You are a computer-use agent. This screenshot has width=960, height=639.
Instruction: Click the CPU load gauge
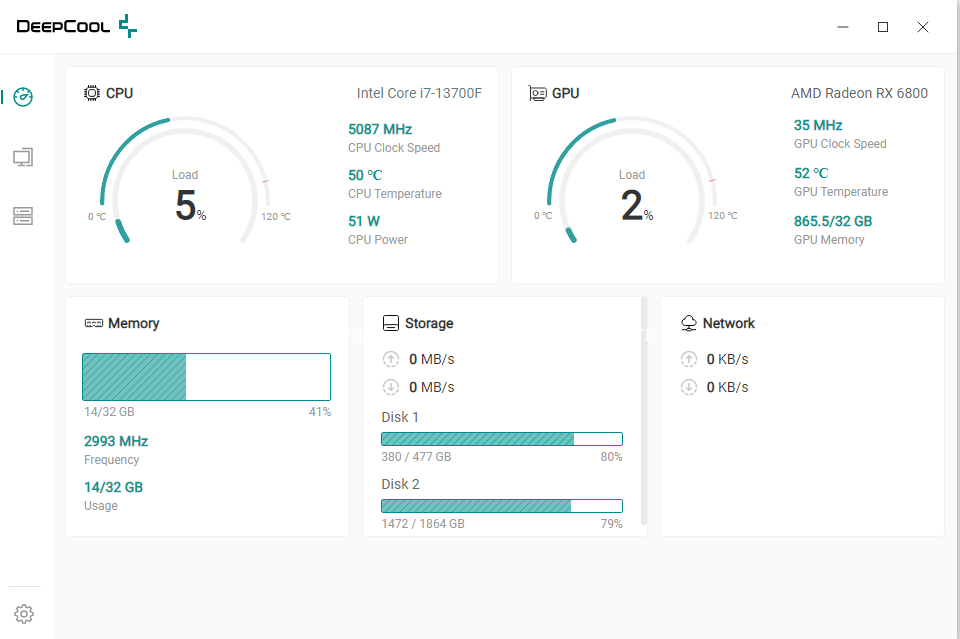pyautogui.click(x=184, y=181)
